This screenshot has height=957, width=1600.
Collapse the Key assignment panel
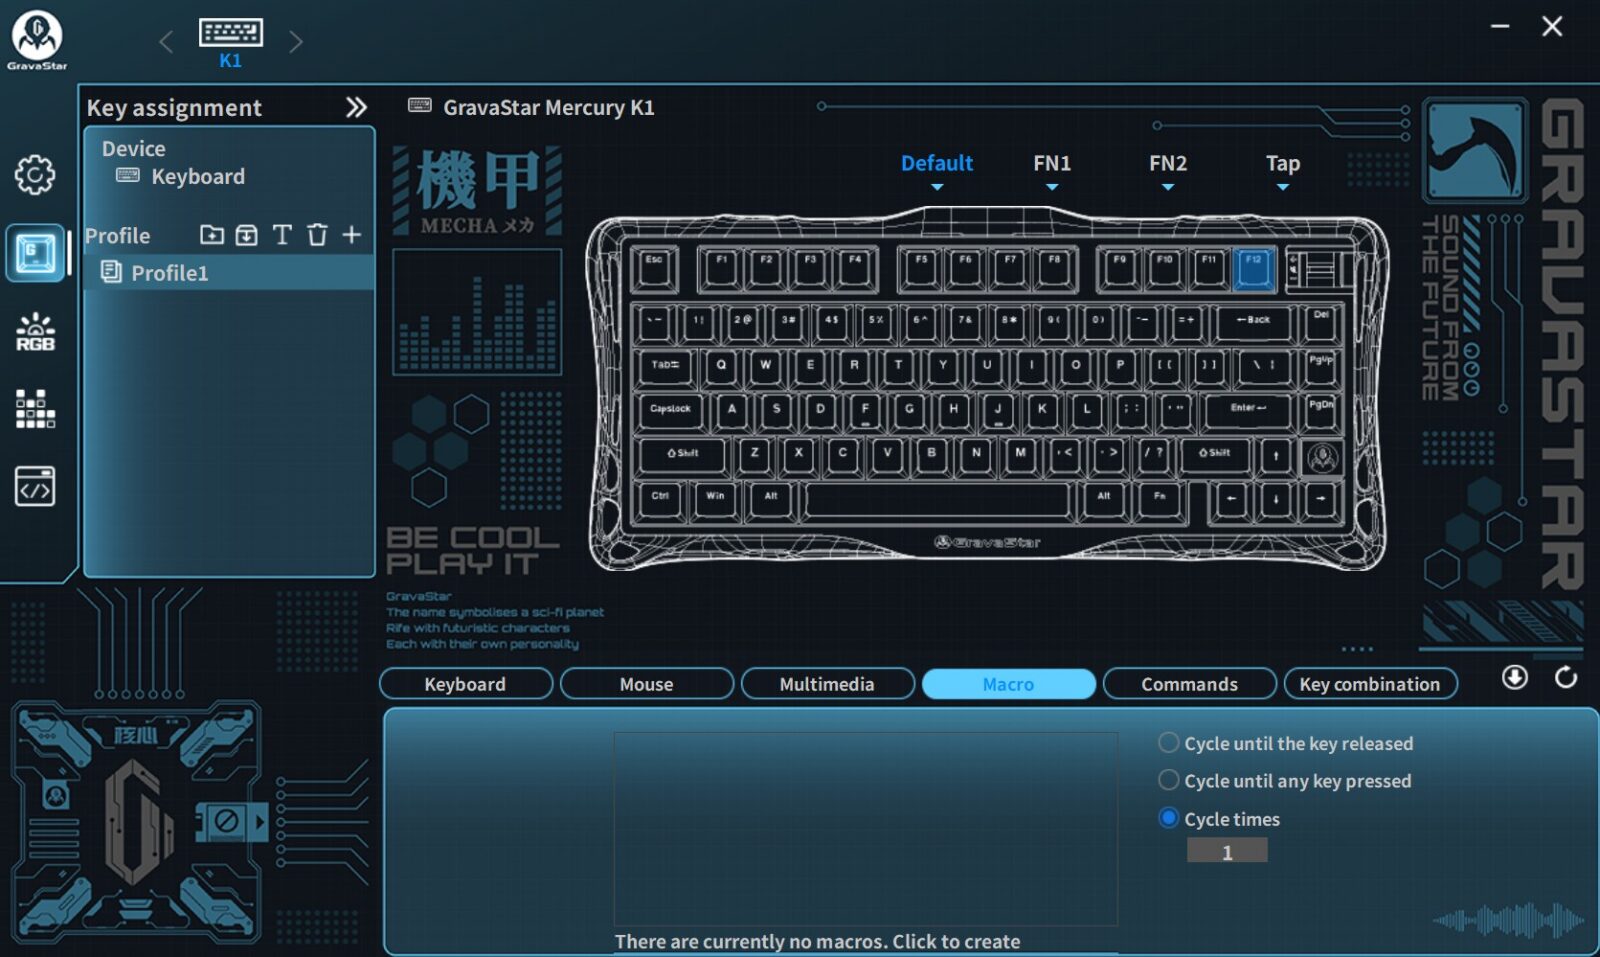click(x=356, y=107)
